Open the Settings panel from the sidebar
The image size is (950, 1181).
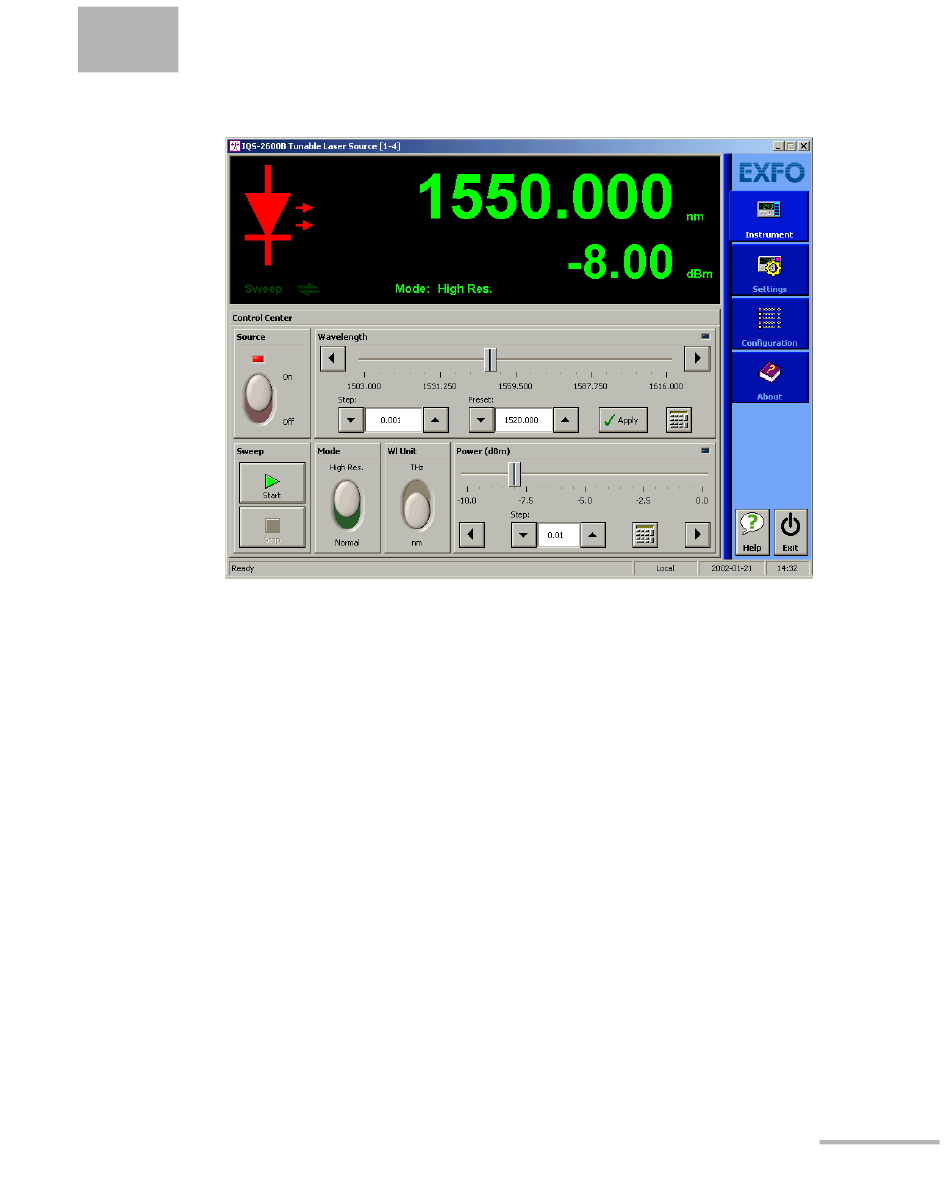point(768,270)
